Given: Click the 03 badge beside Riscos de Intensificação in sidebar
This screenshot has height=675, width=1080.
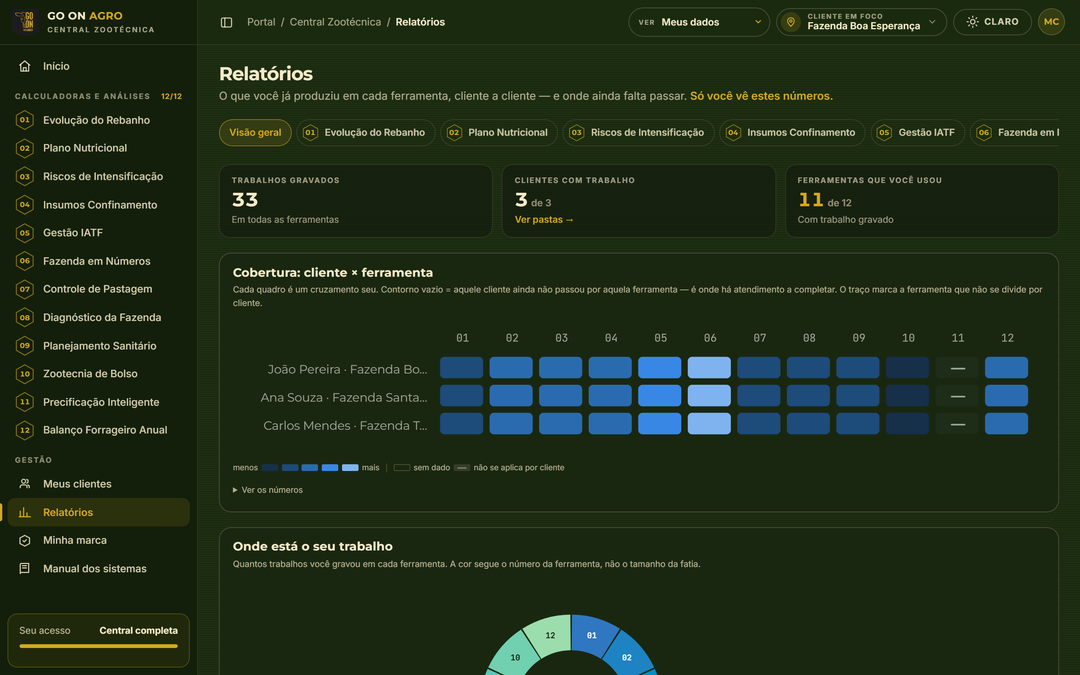Looking at the screenshot, I should [25, 176].
